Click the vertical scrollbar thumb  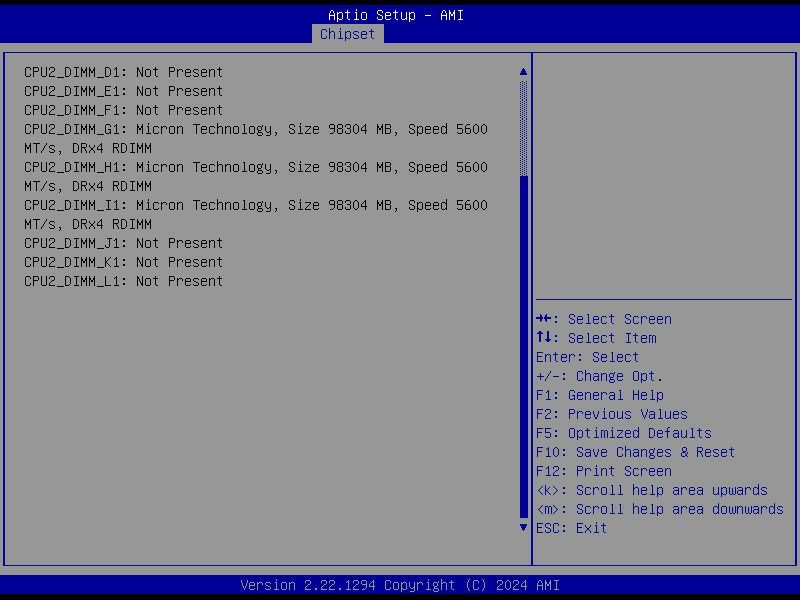pos(523,347)
